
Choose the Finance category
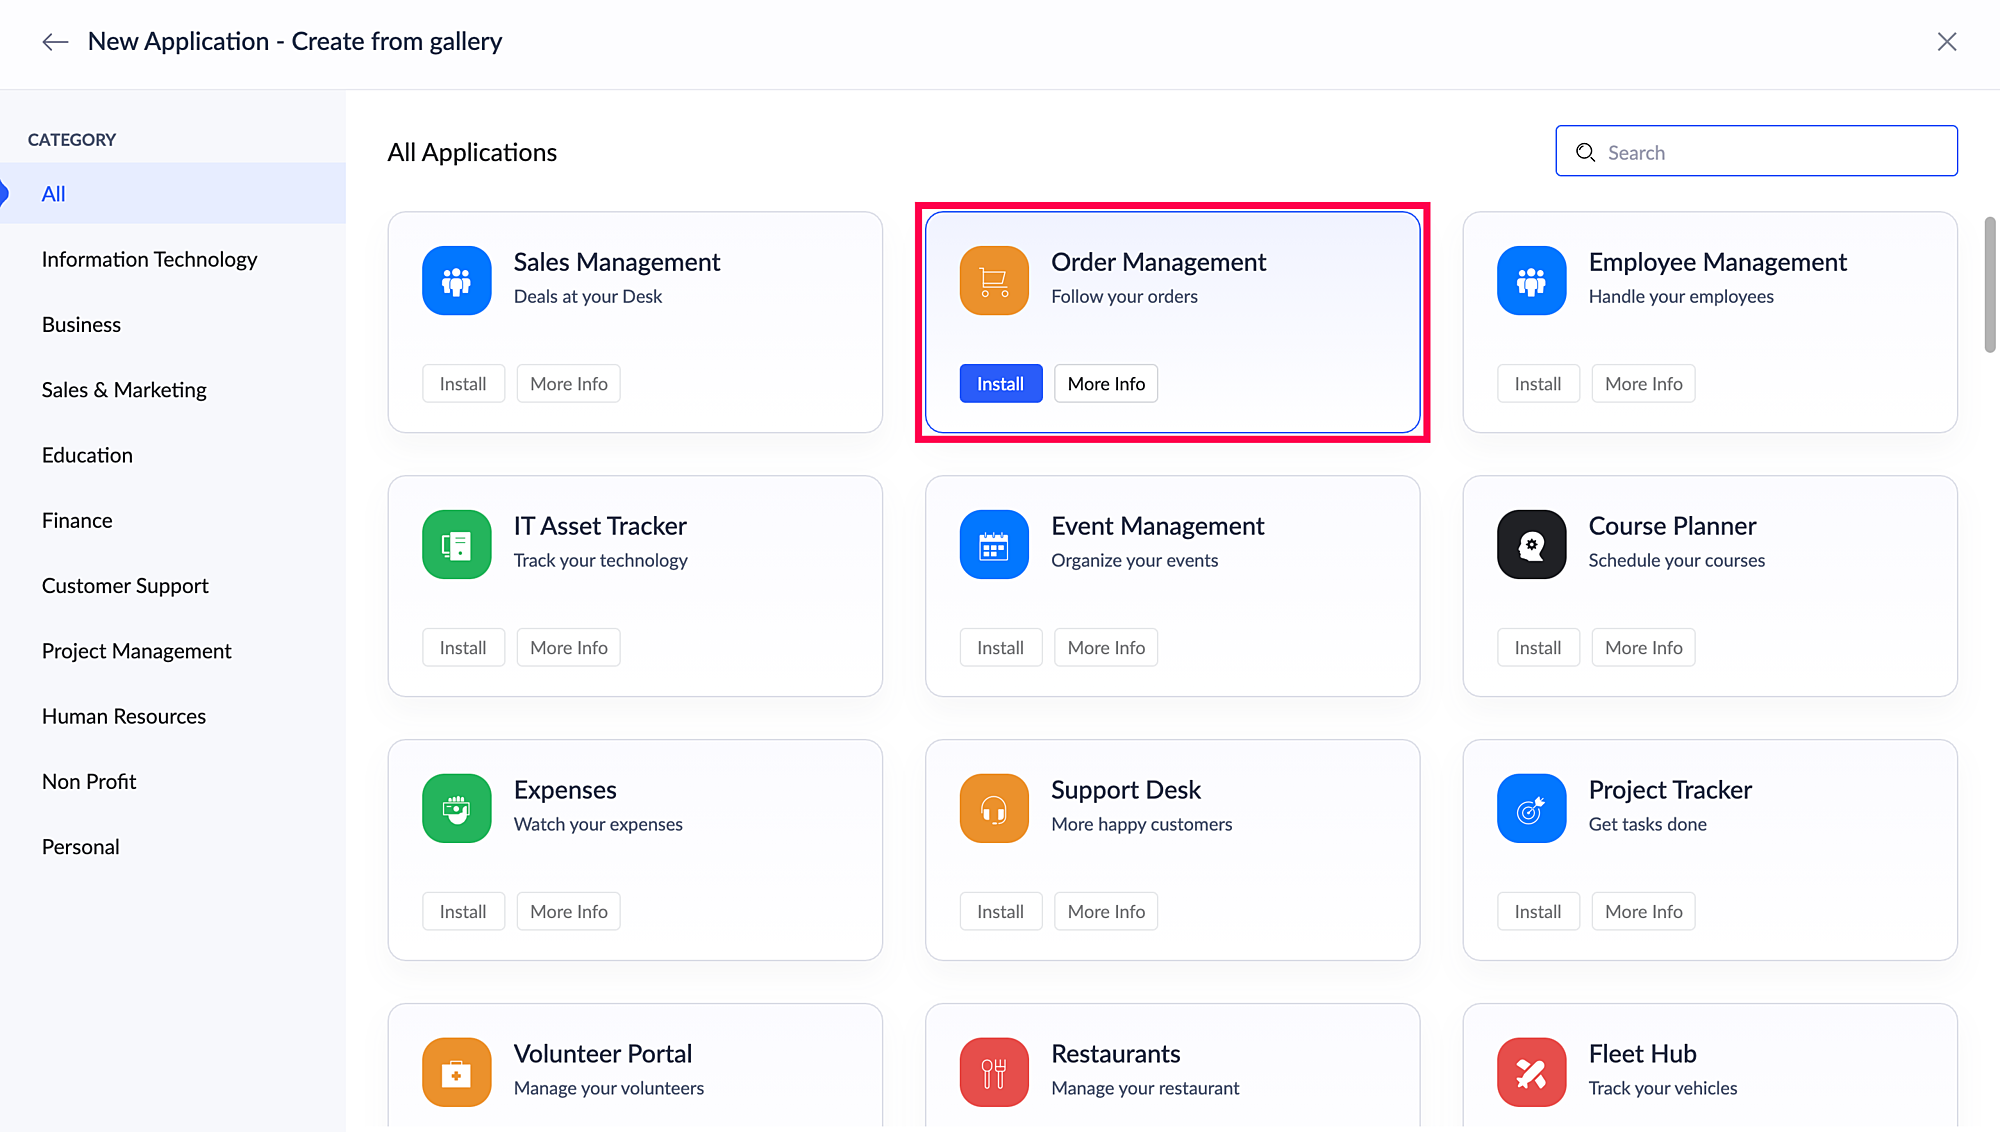pos(77,521)
